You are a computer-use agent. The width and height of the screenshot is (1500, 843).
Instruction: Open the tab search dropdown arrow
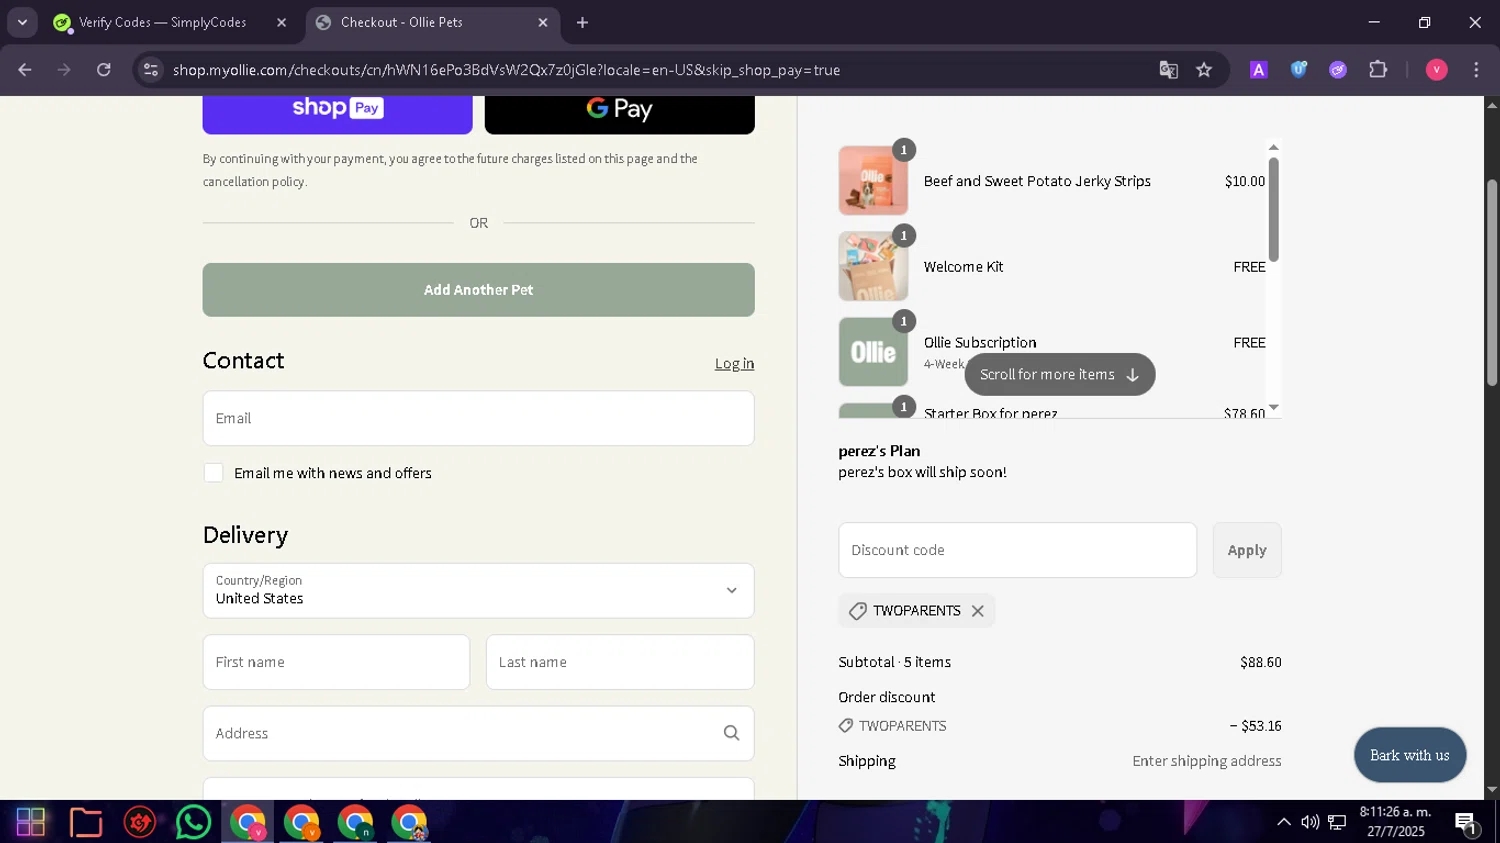22,22
